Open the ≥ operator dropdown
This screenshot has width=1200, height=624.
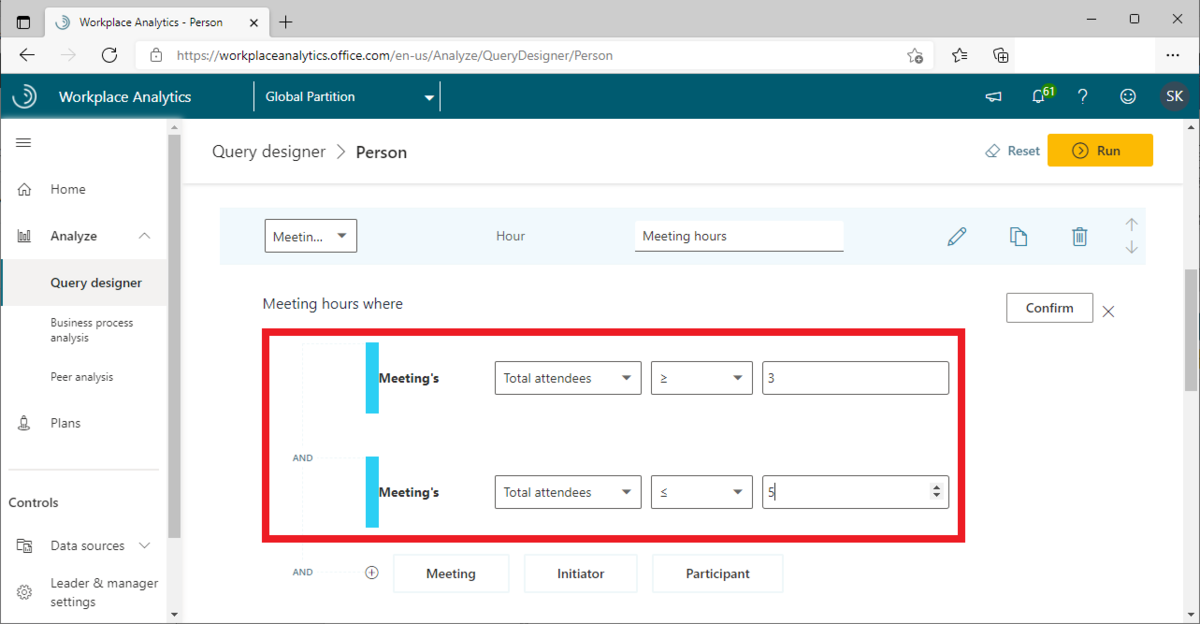tap(701, 378)
